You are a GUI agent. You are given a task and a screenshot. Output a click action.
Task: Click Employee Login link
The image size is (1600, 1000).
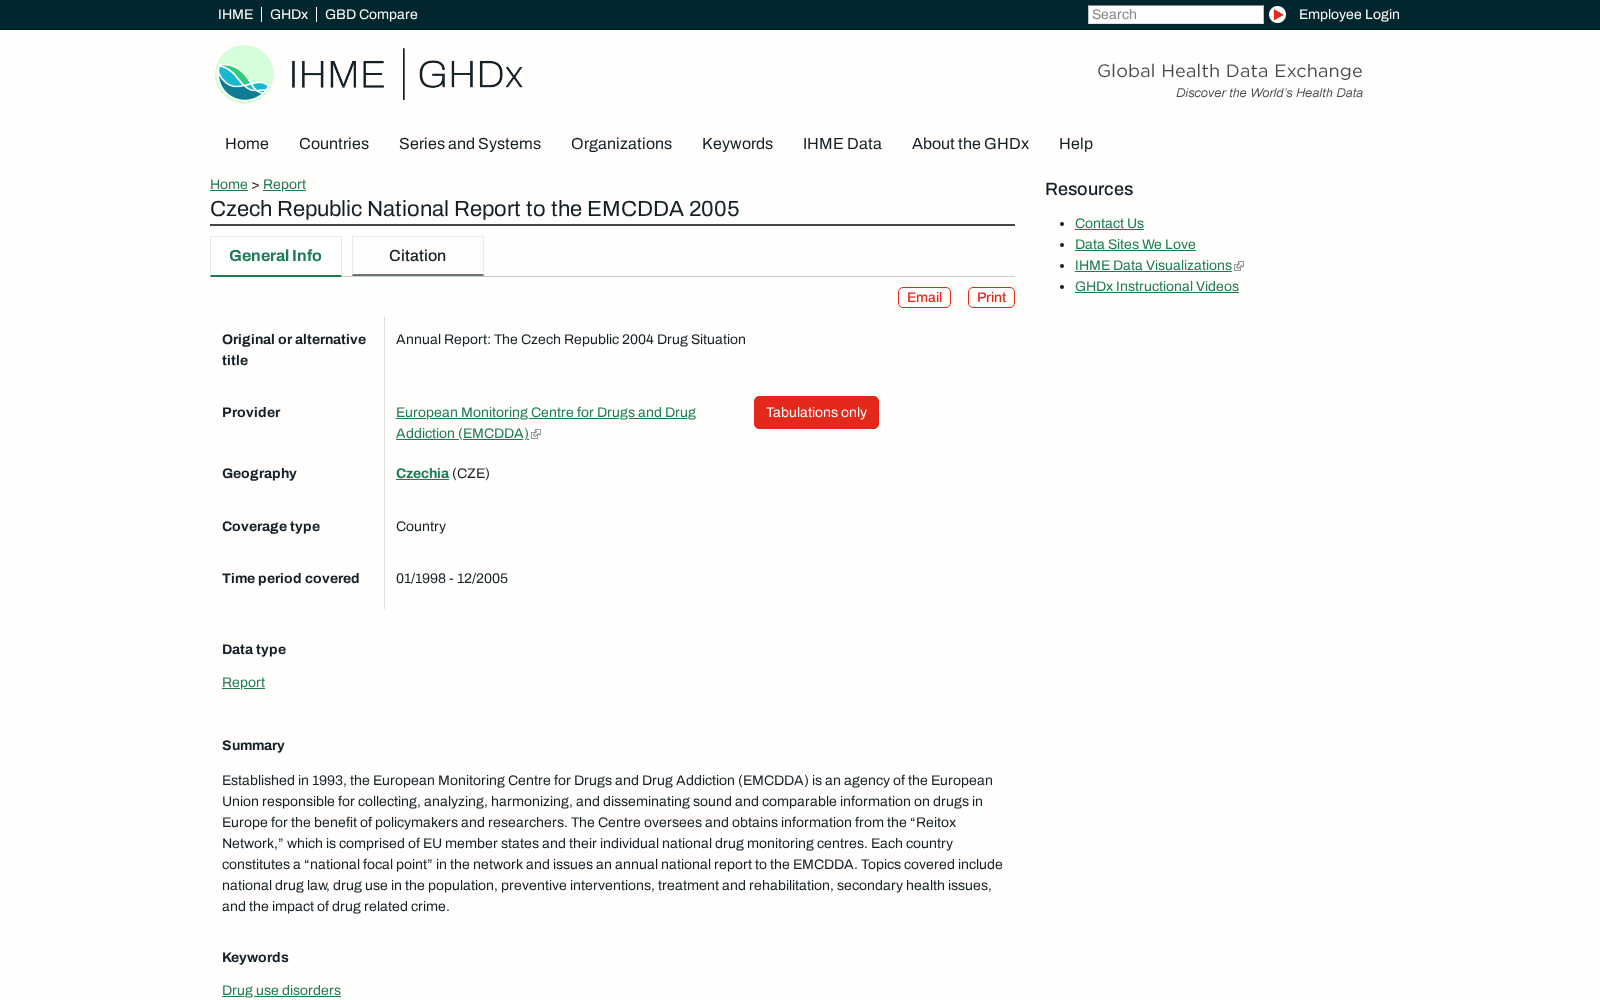[x=1349, y=14]
